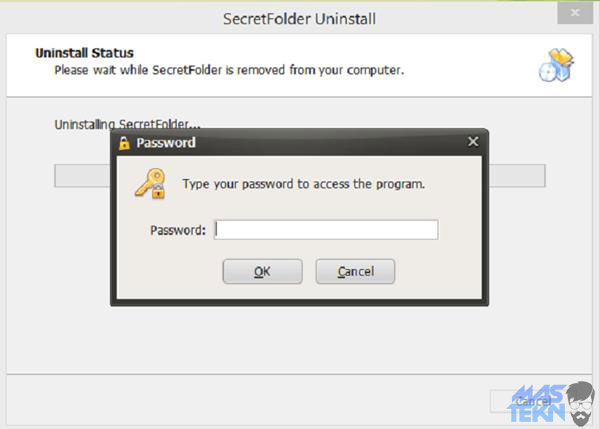Image resolution: width=600 pixels, height=429 pixels.
Task: Click "Type your password to access the program" text
Action: click(x=304, y=184)
